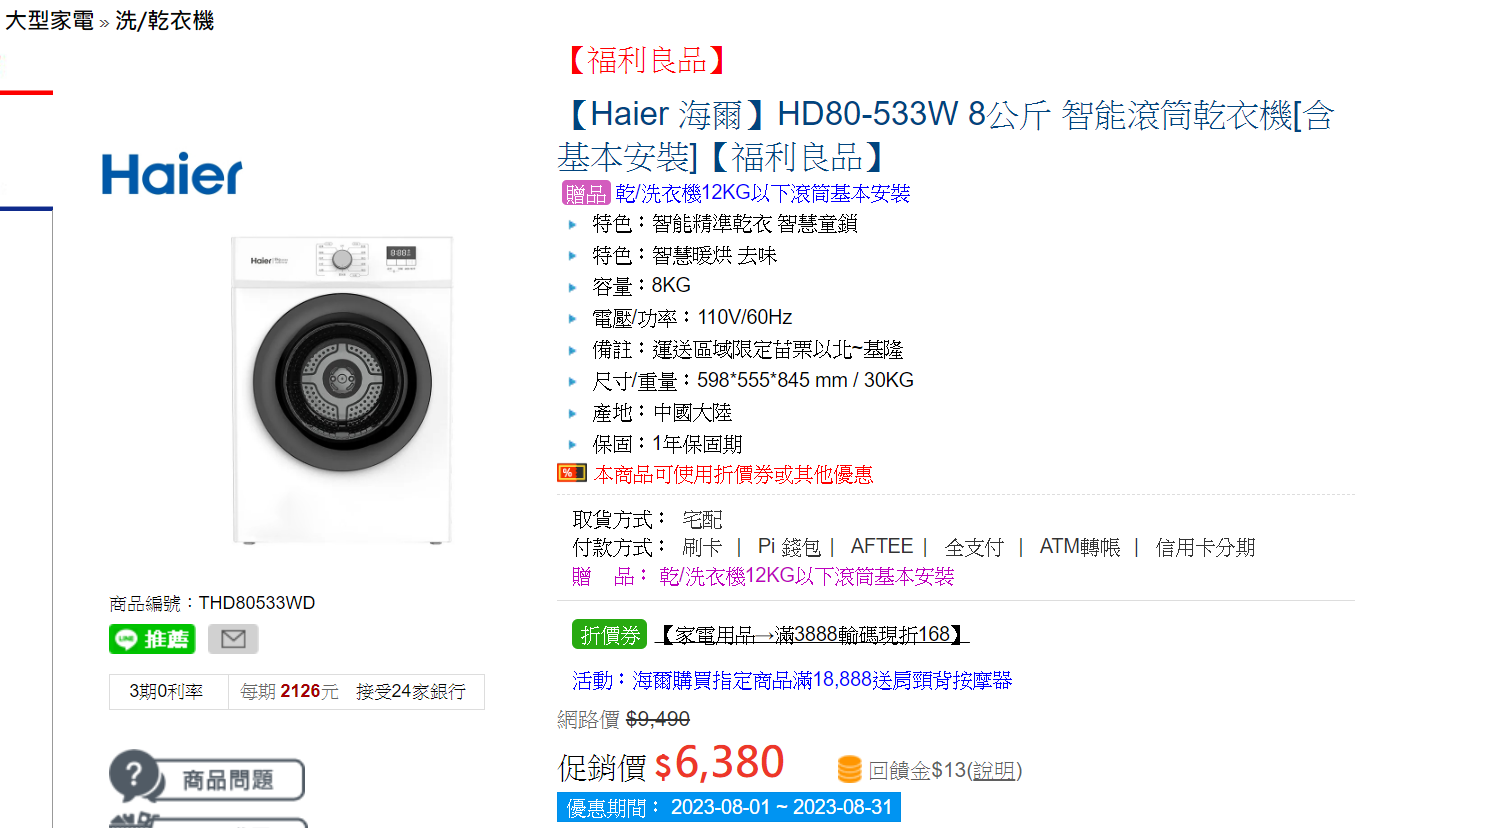Click the 說明 link beside 回饋金
The width and height of the screenshot is (1507, 828).
click(x=993, y=770)
